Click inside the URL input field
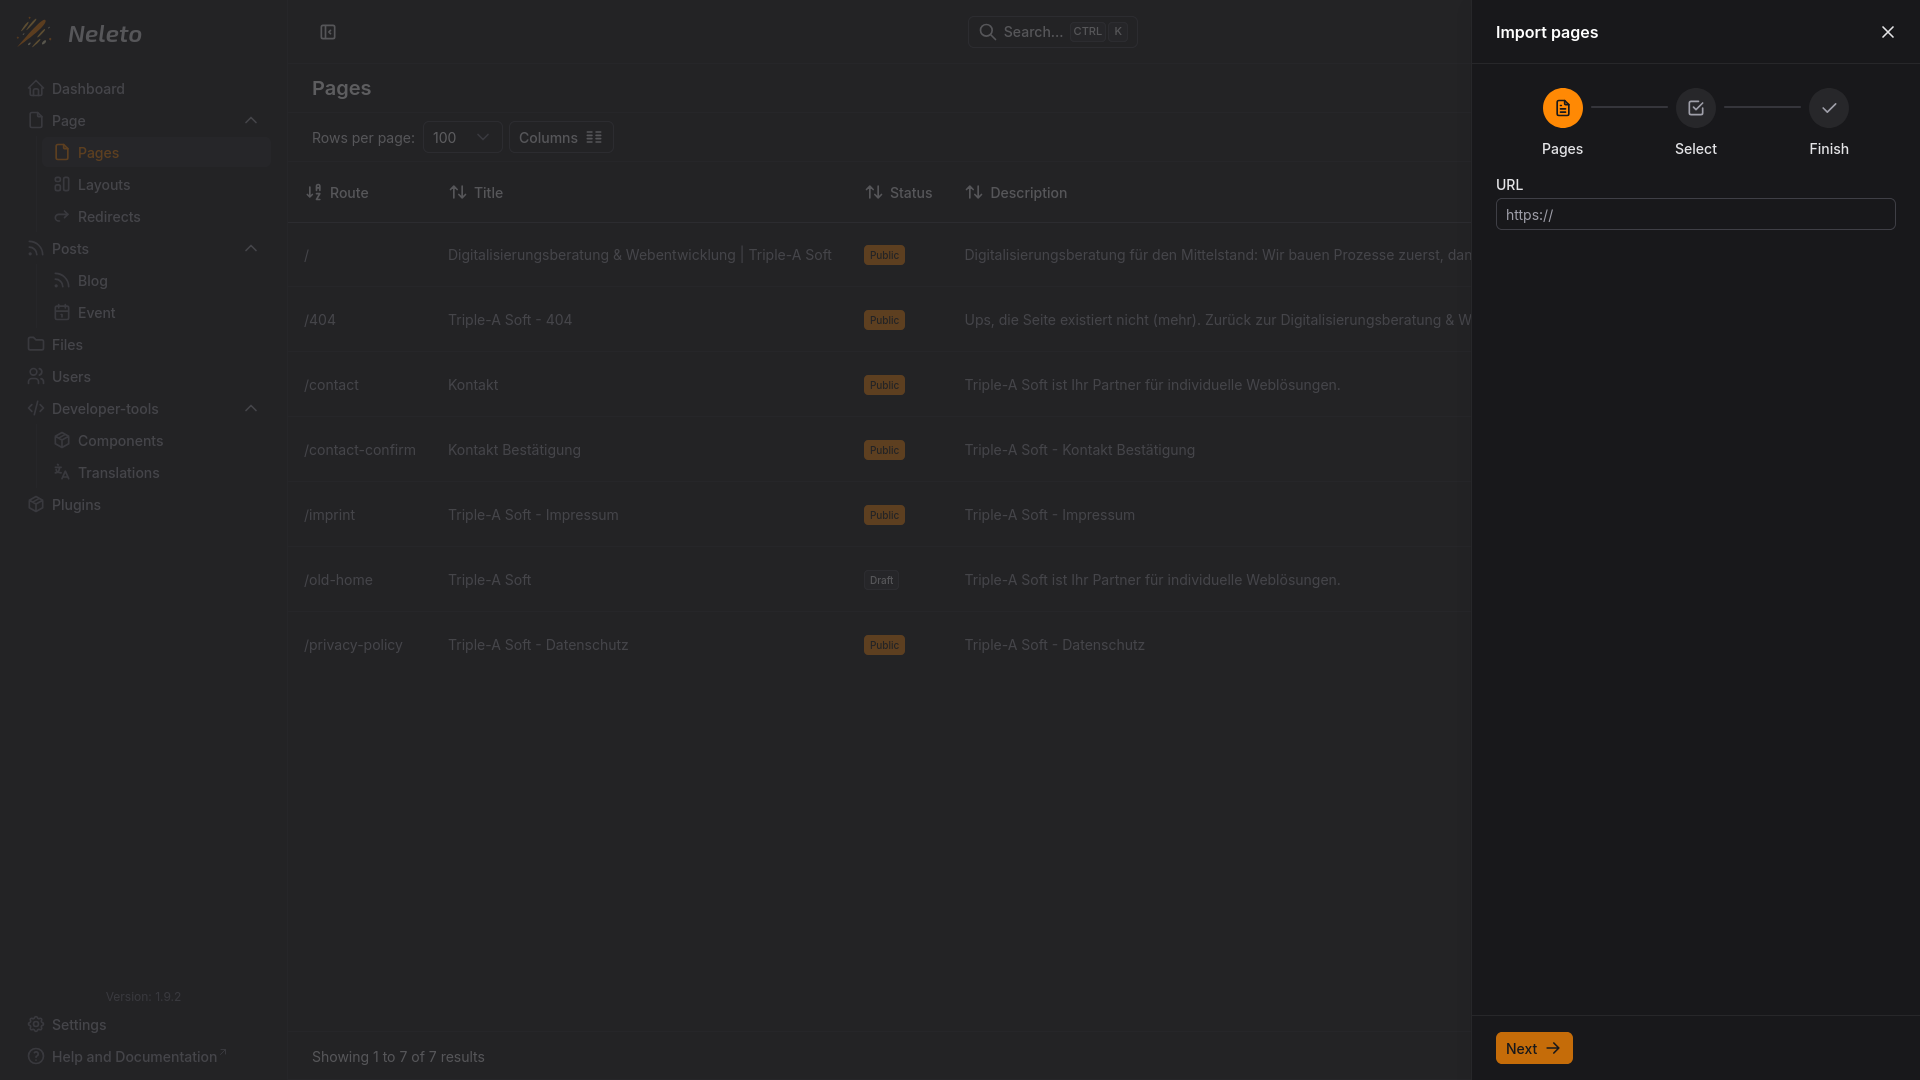Screen dimensions: 1920x1080 (x=1694, y=214)
